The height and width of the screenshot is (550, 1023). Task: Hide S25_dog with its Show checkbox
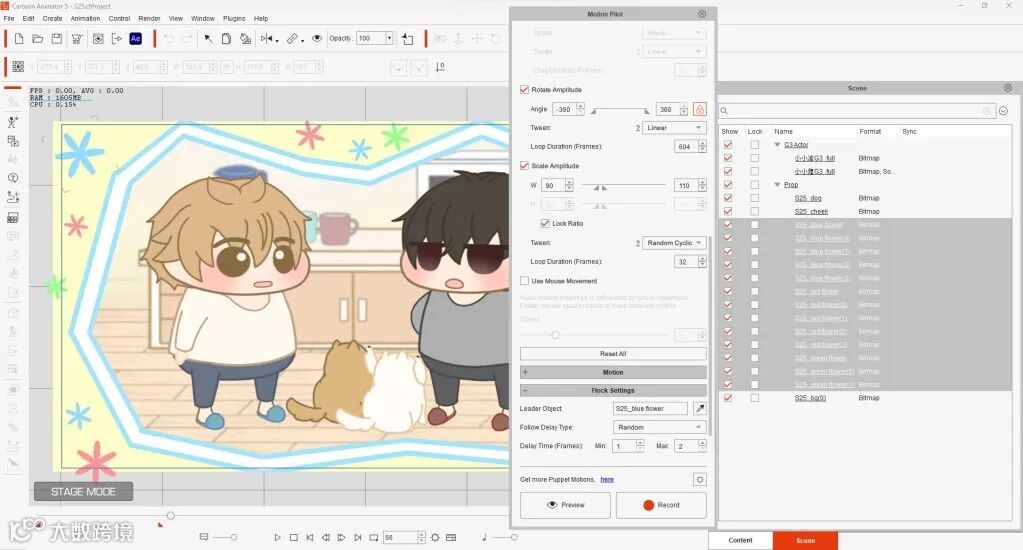tap(728, 198)
